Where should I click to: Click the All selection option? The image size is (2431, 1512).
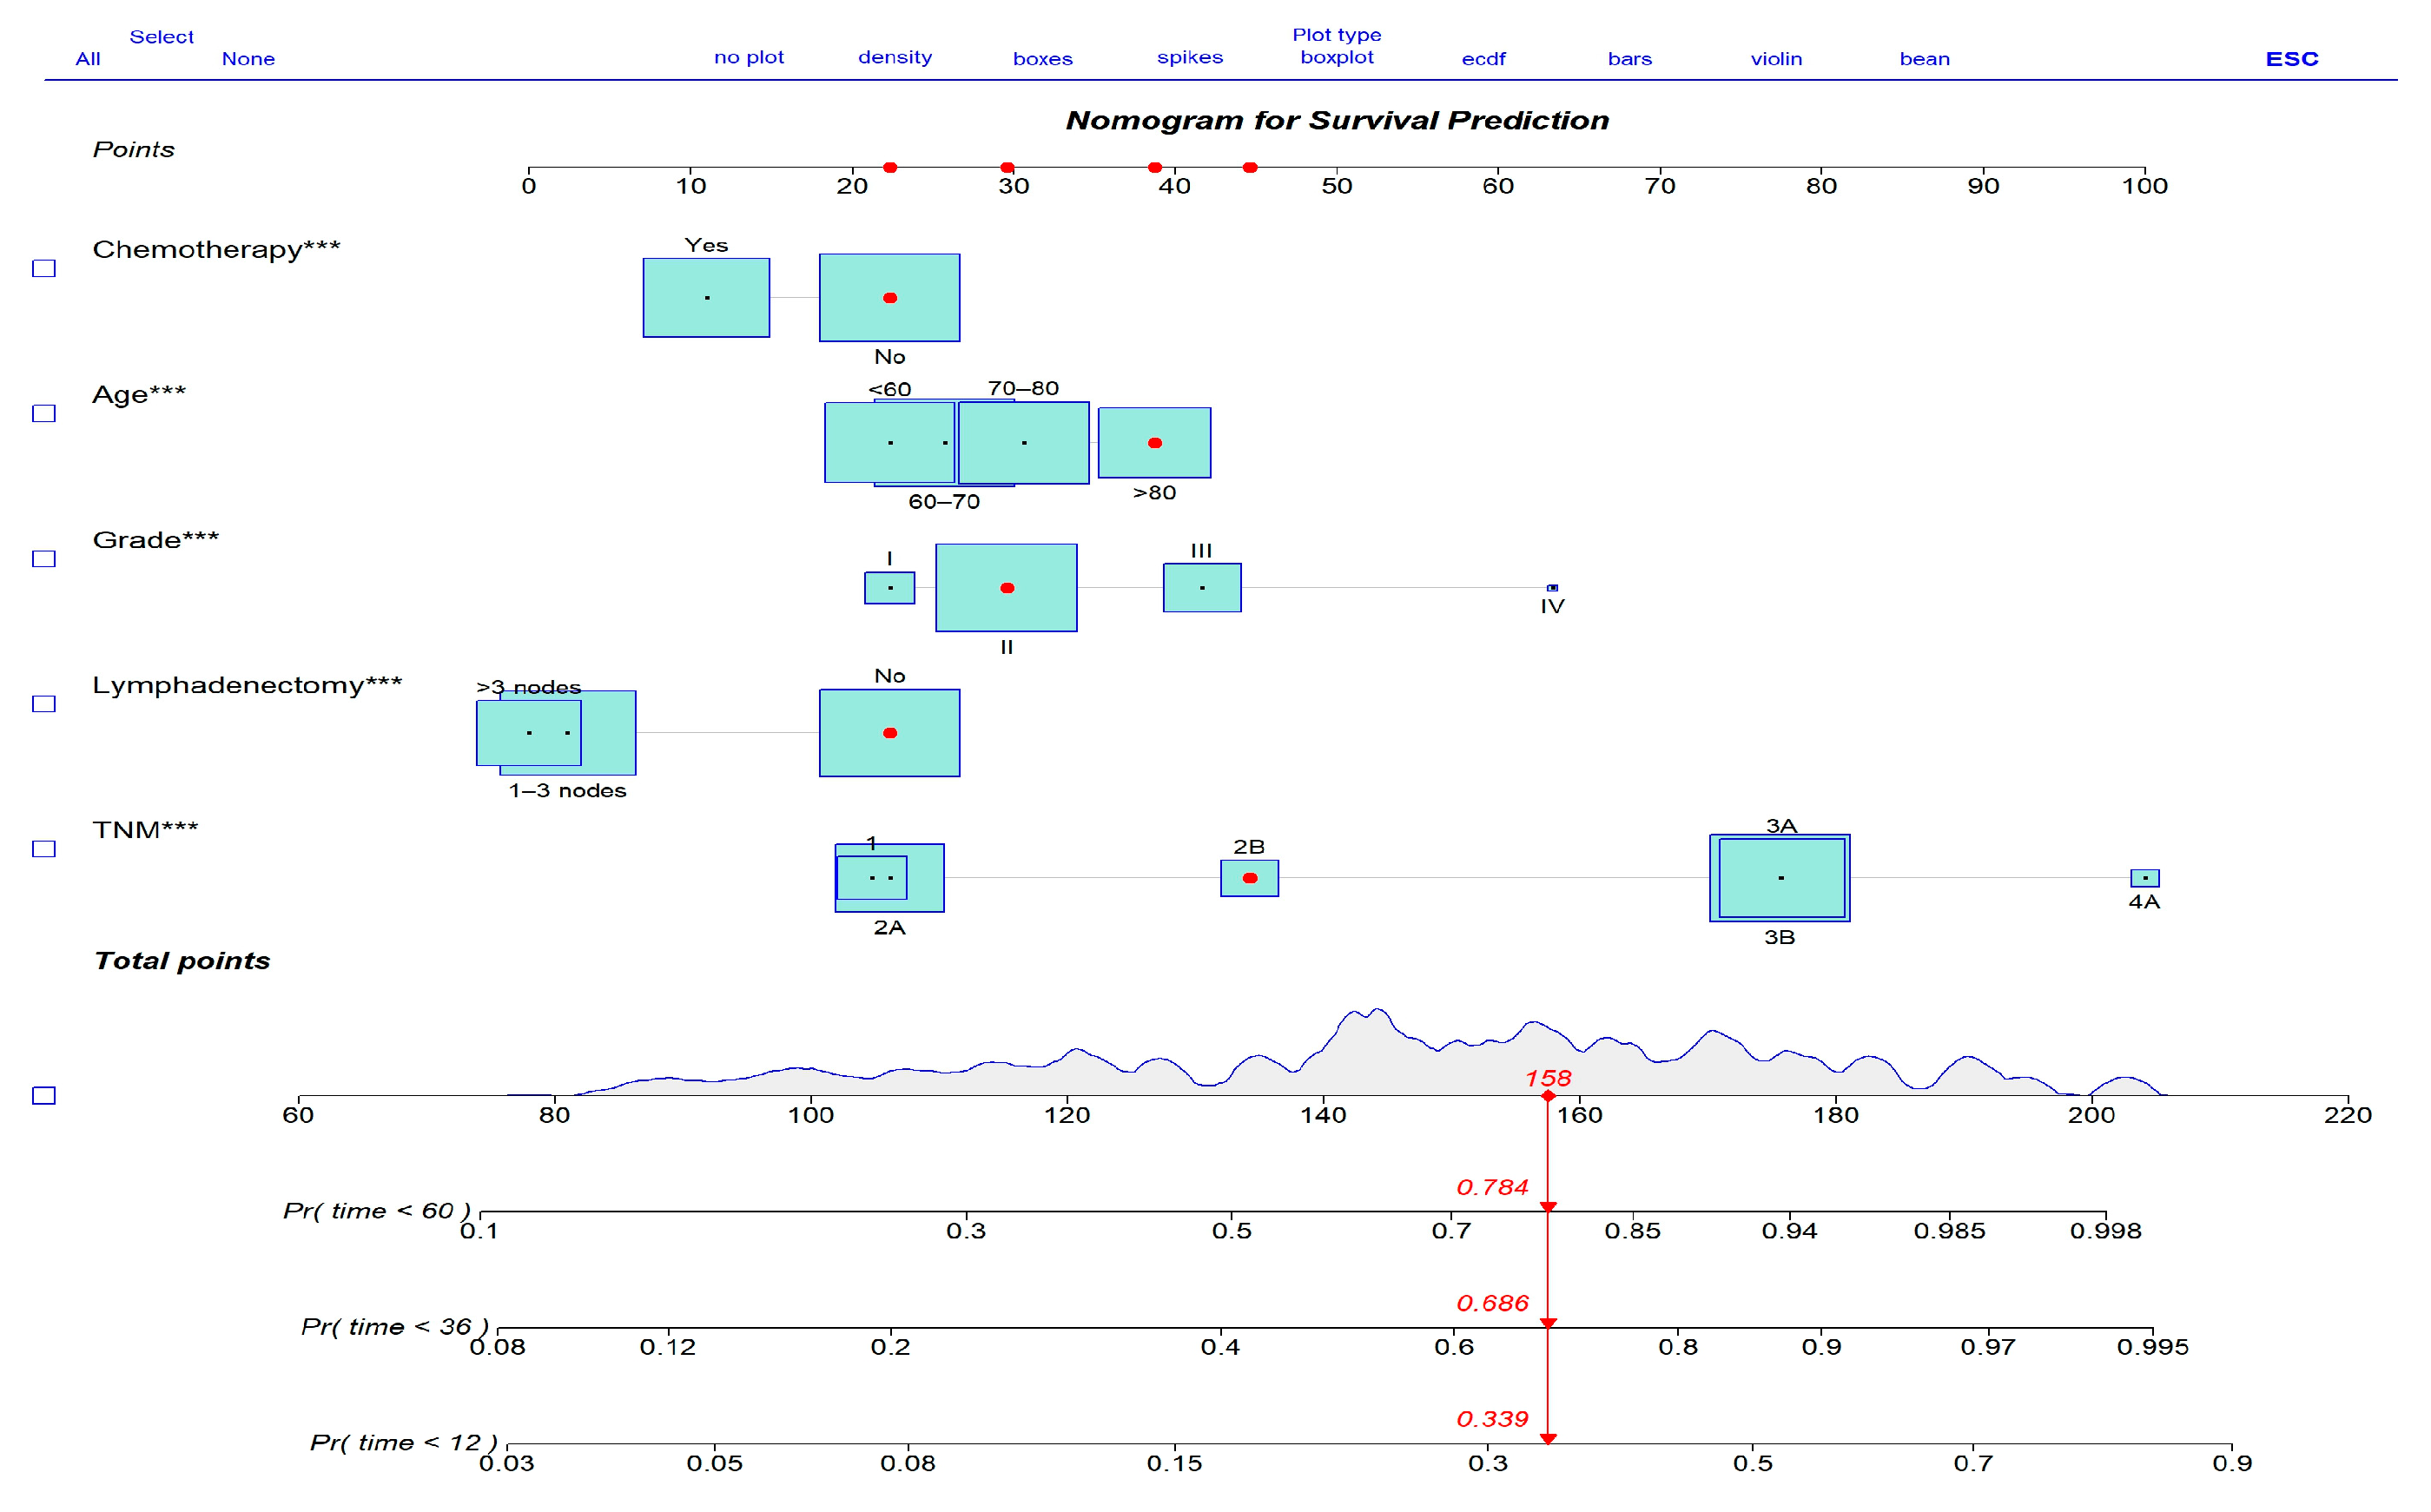pyautogui.click(x=88, y=59)
